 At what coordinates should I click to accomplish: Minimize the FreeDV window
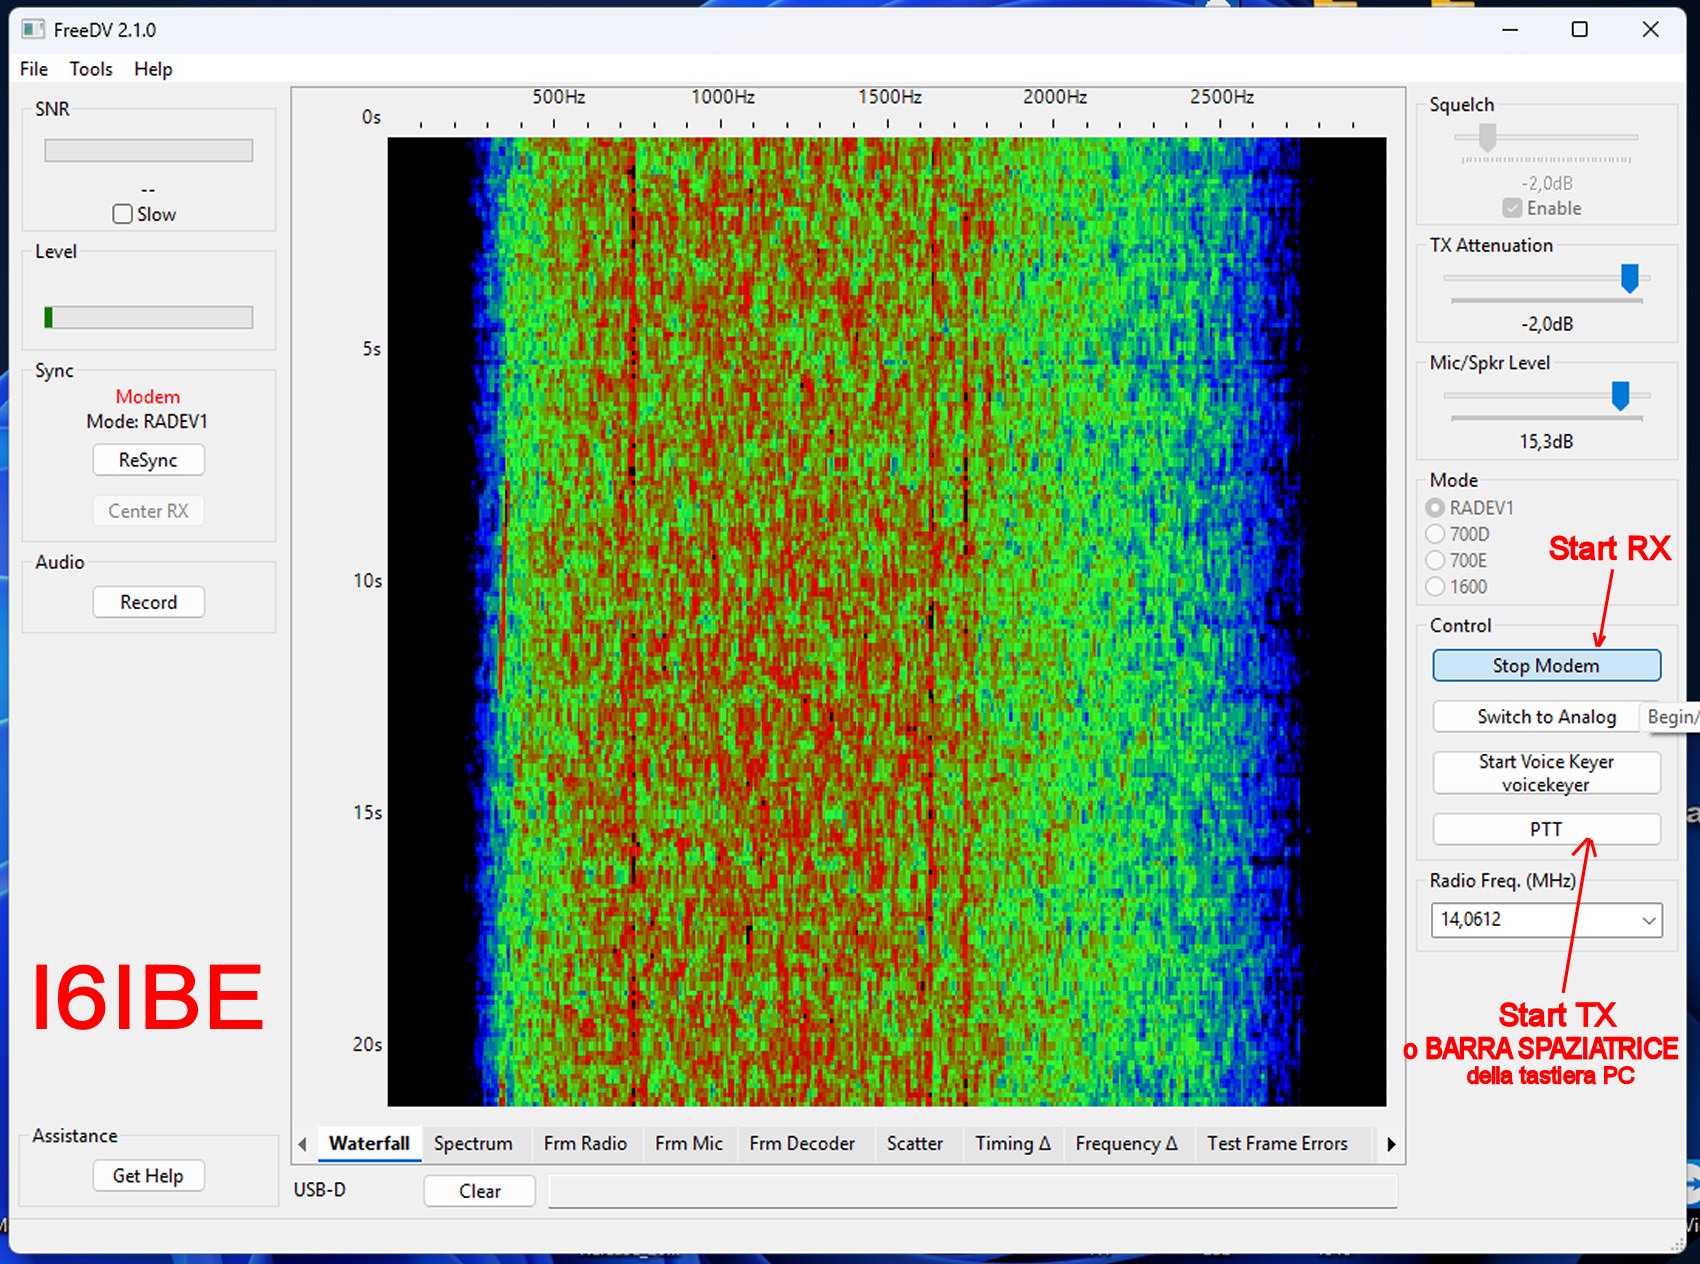click(x=1510, y=29)
